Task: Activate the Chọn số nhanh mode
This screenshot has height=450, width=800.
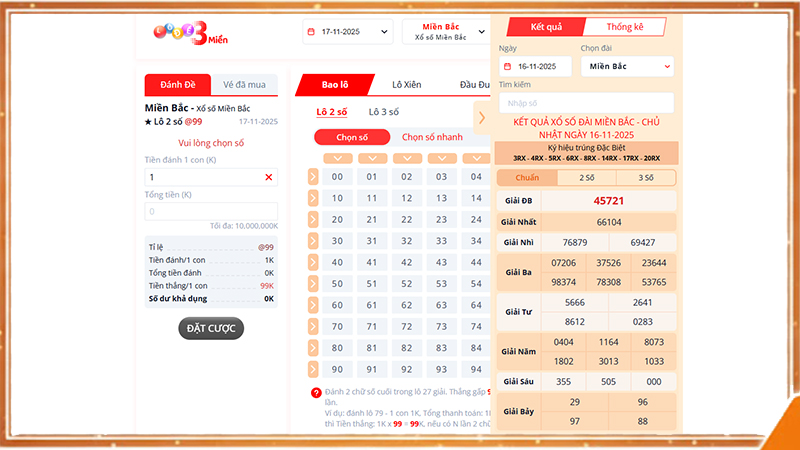Action: coord(432,137)
